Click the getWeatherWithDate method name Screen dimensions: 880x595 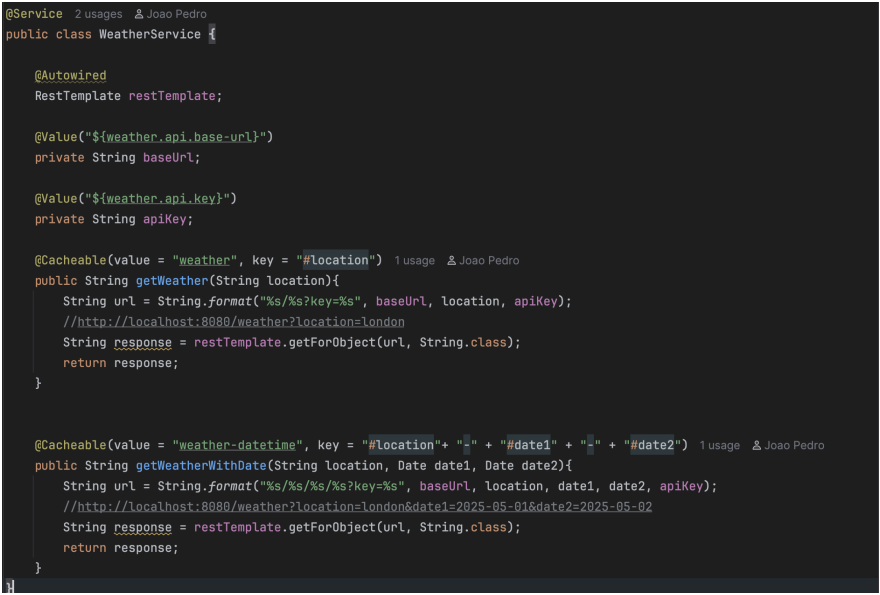(x=201, y=465)
